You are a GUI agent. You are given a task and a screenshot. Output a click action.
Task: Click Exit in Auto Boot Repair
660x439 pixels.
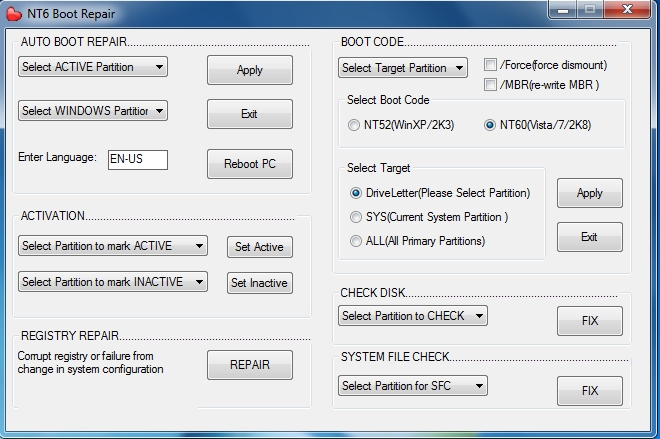tap(250, 114)
